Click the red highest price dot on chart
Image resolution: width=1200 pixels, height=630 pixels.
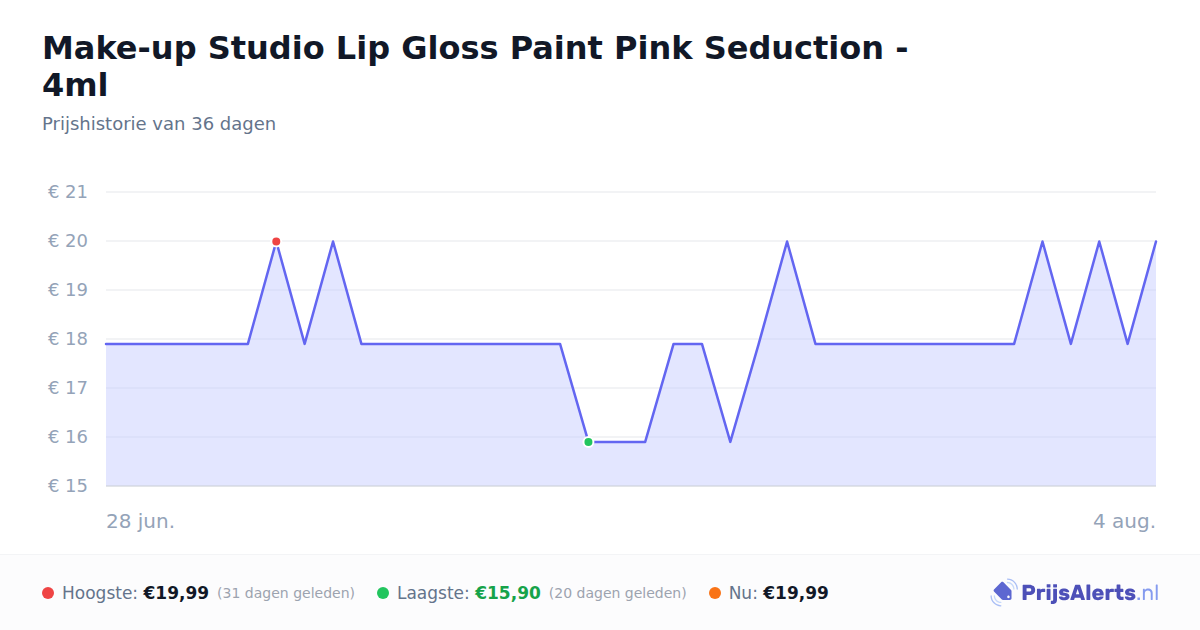coord(276,241)
